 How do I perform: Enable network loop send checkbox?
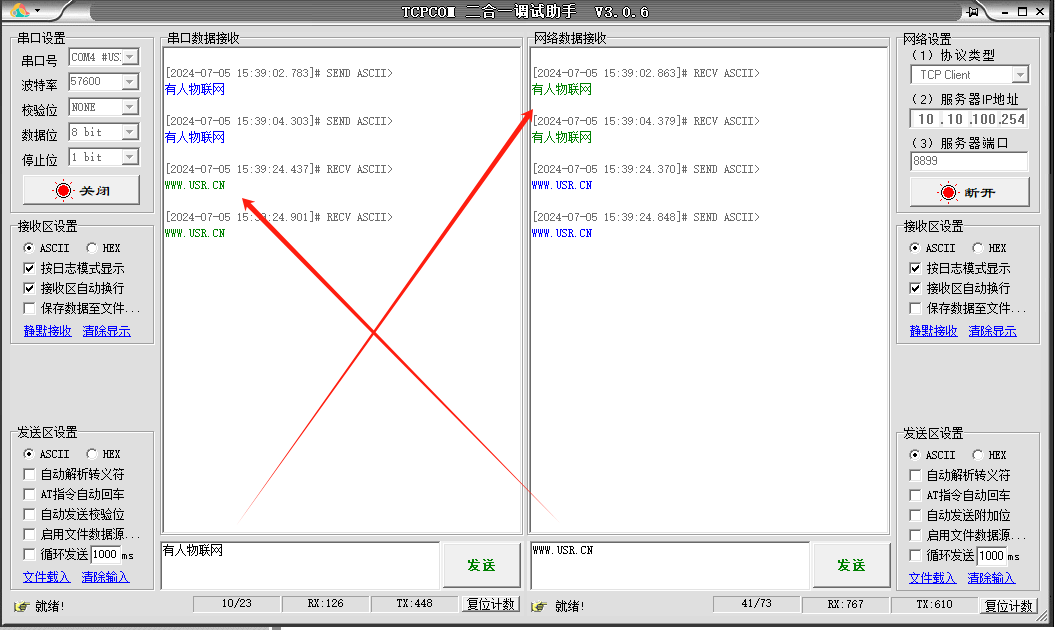915,555
